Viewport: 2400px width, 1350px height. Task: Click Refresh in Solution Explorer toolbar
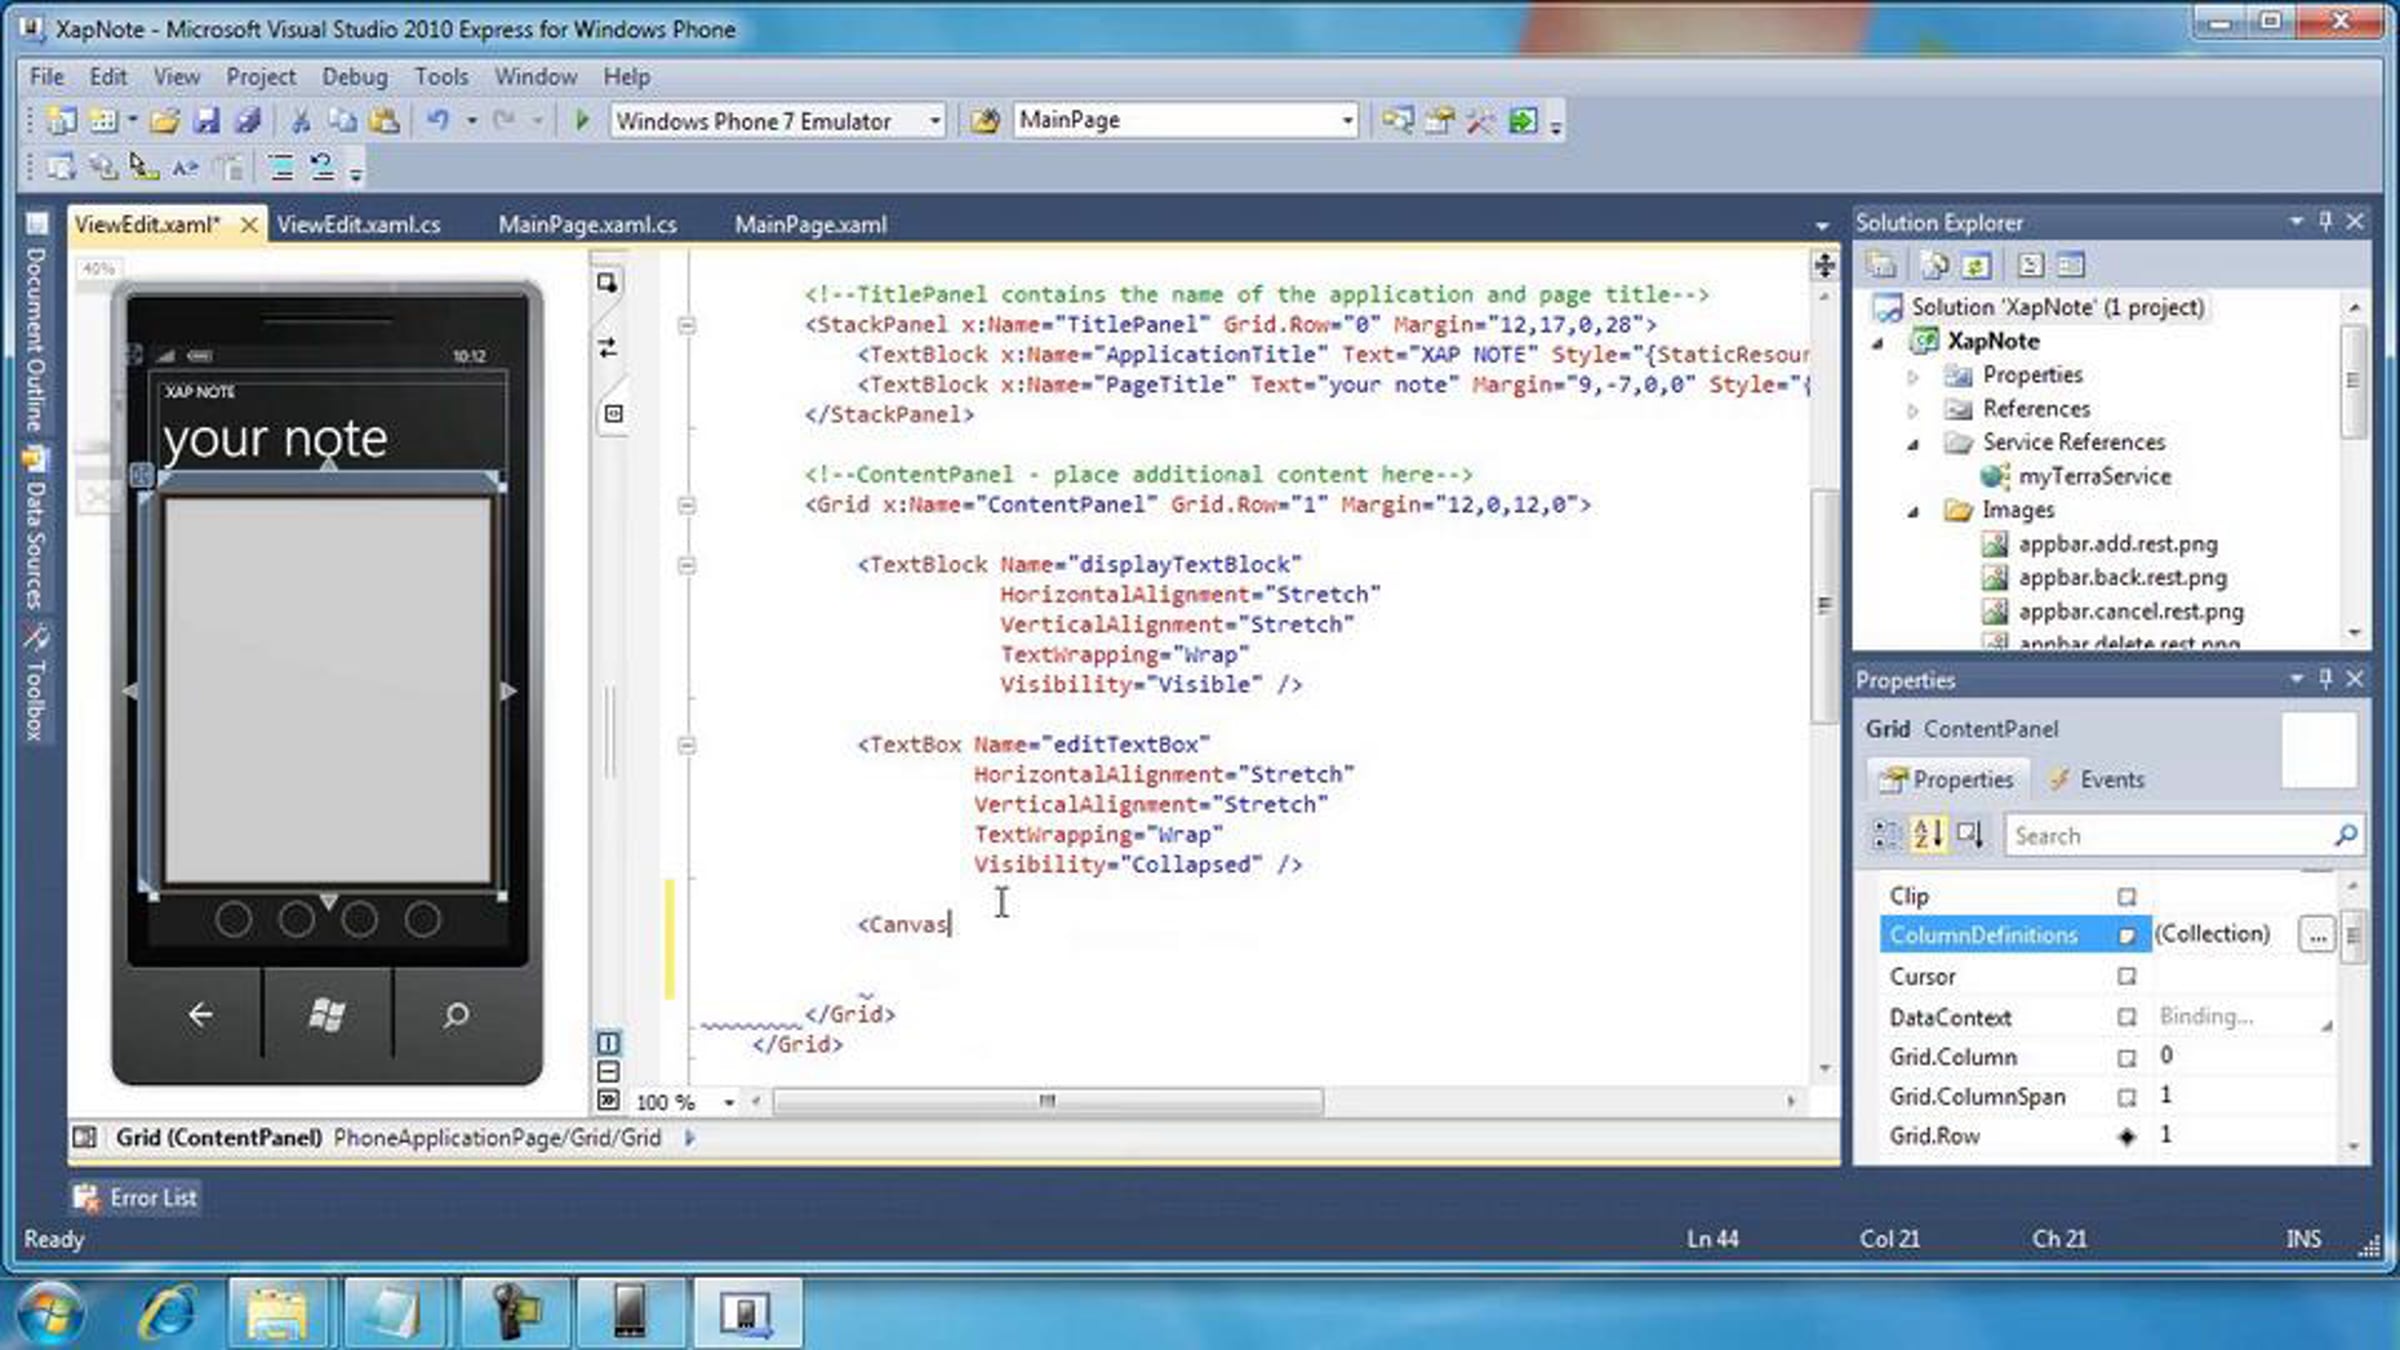(1976, 265)
